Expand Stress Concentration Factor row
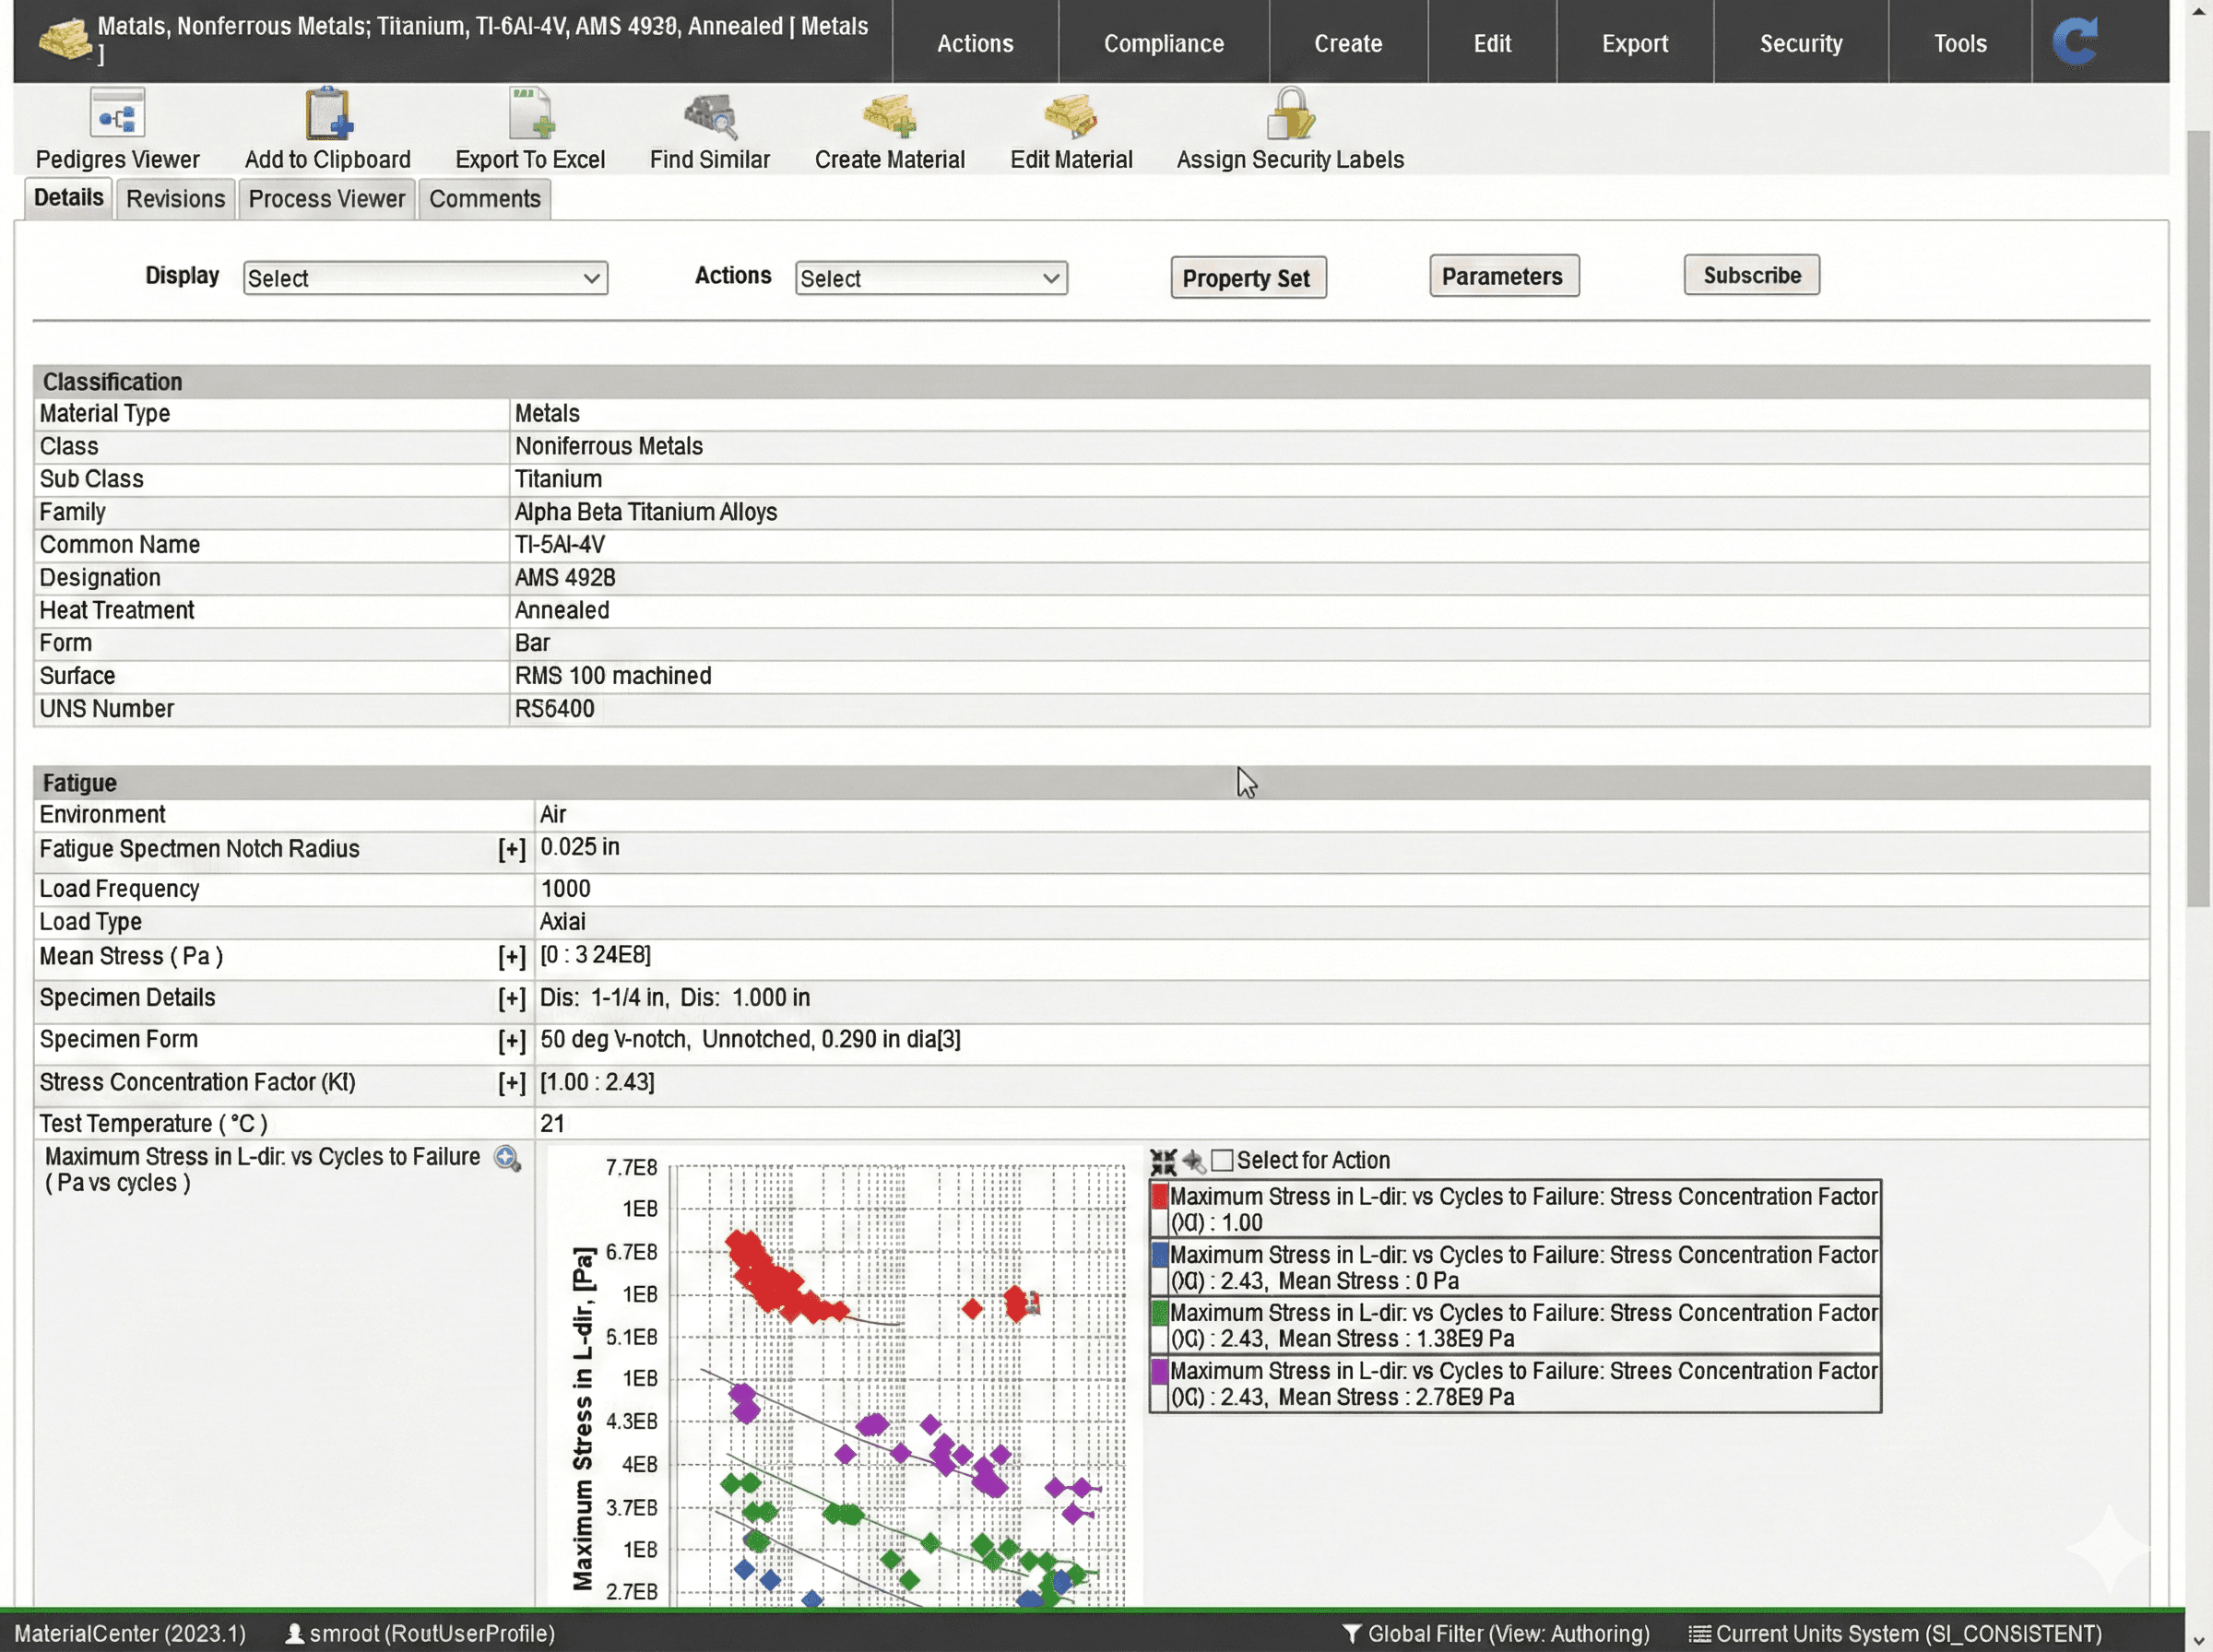This screenshot has width=2213, height=1652. 512,1083
